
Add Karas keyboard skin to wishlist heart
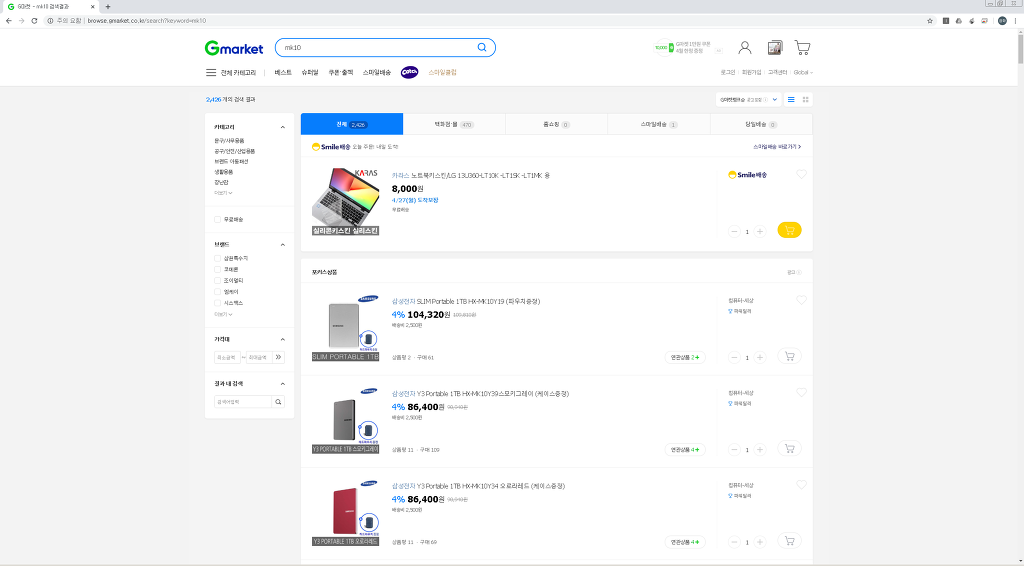tap(801, 174)
